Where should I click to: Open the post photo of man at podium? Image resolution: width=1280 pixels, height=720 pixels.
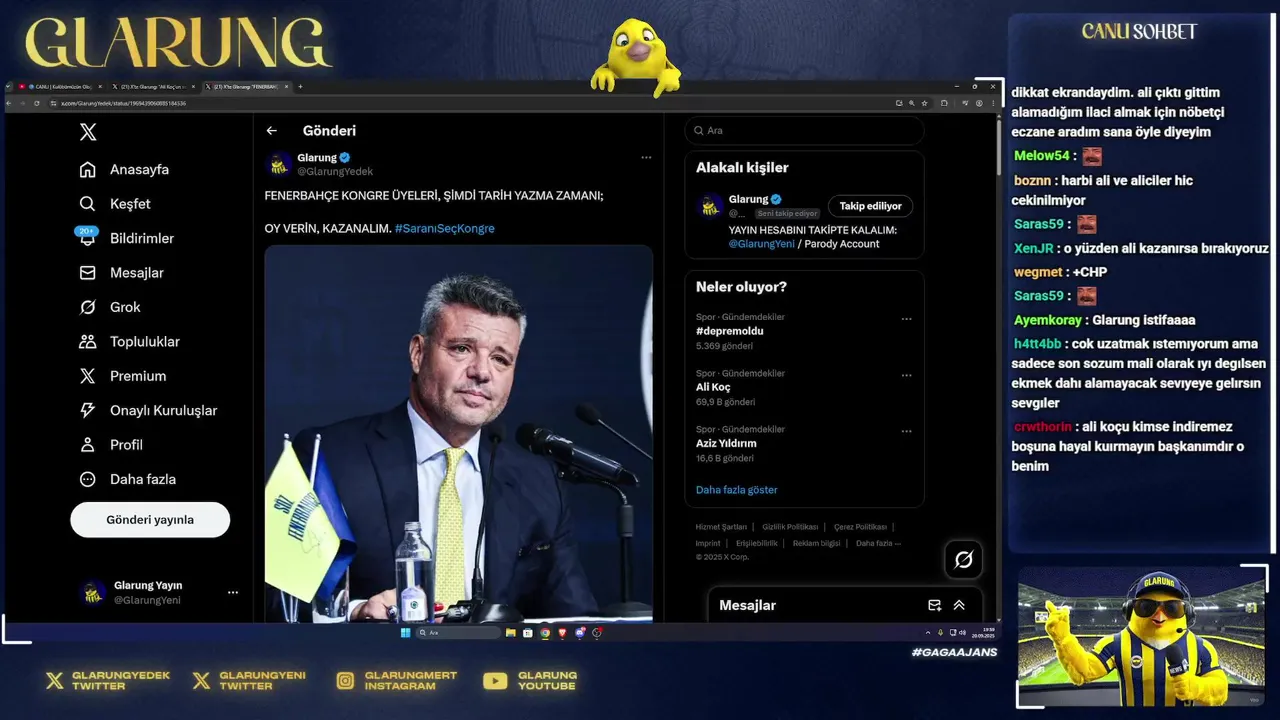click(x=459, y=433)
